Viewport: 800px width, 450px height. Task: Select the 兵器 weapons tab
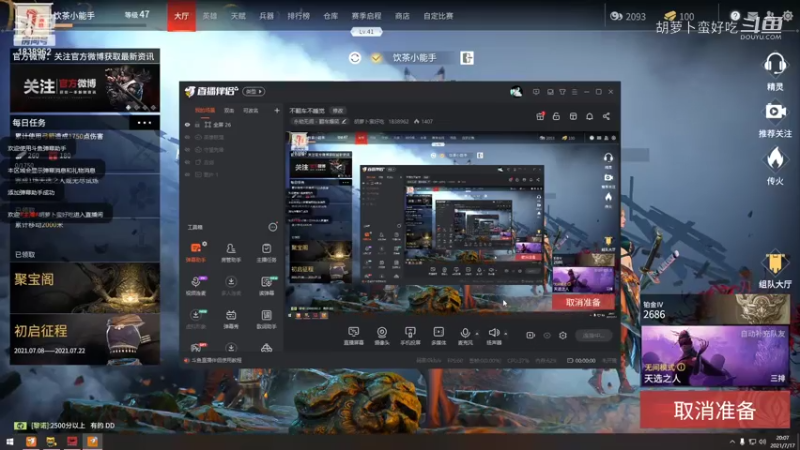pyautogui.click(x=267, y=16)
